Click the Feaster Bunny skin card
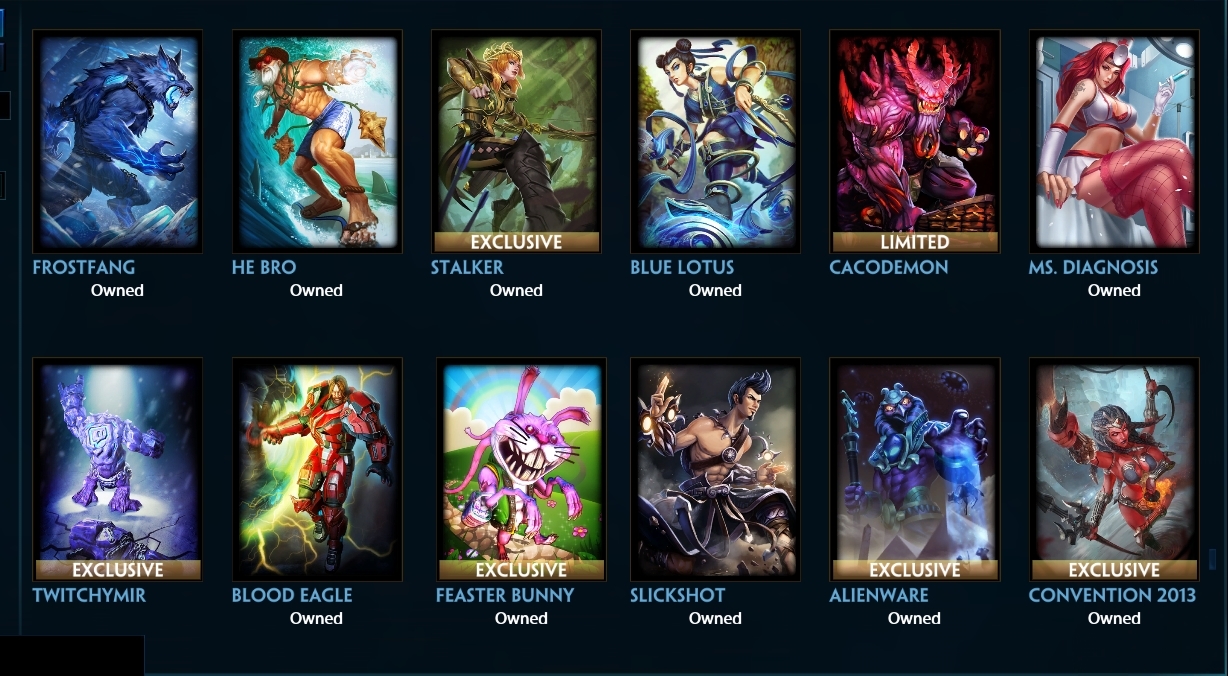The width and height of the screenshot is (1228, 676). [x=521, y=469]
